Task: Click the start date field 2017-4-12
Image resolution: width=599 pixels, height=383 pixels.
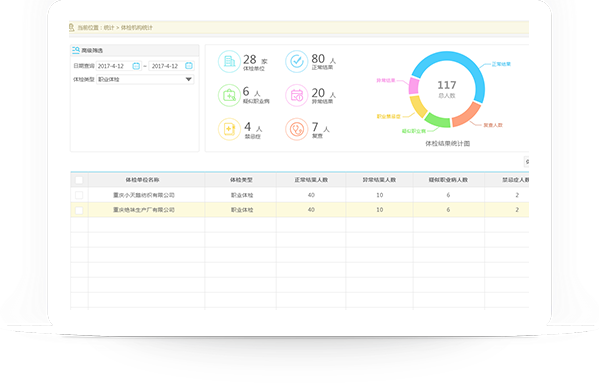Action: [x=119, y=66]
